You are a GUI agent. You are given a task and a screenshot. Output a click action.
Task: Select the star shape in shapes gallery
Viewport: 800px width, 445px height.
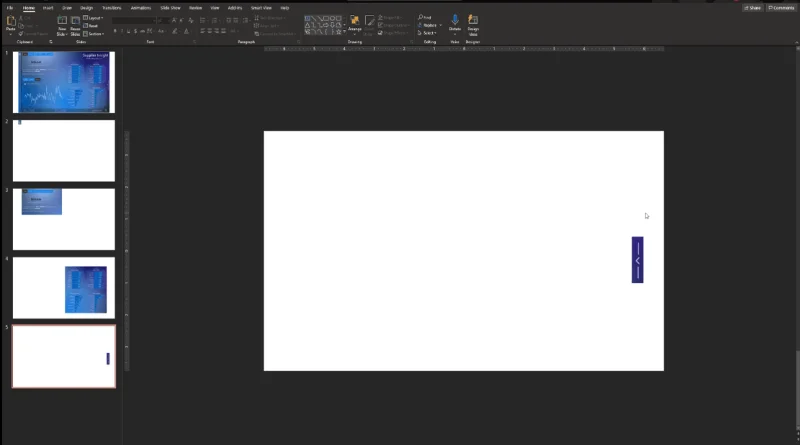click(x=338, y=32)
